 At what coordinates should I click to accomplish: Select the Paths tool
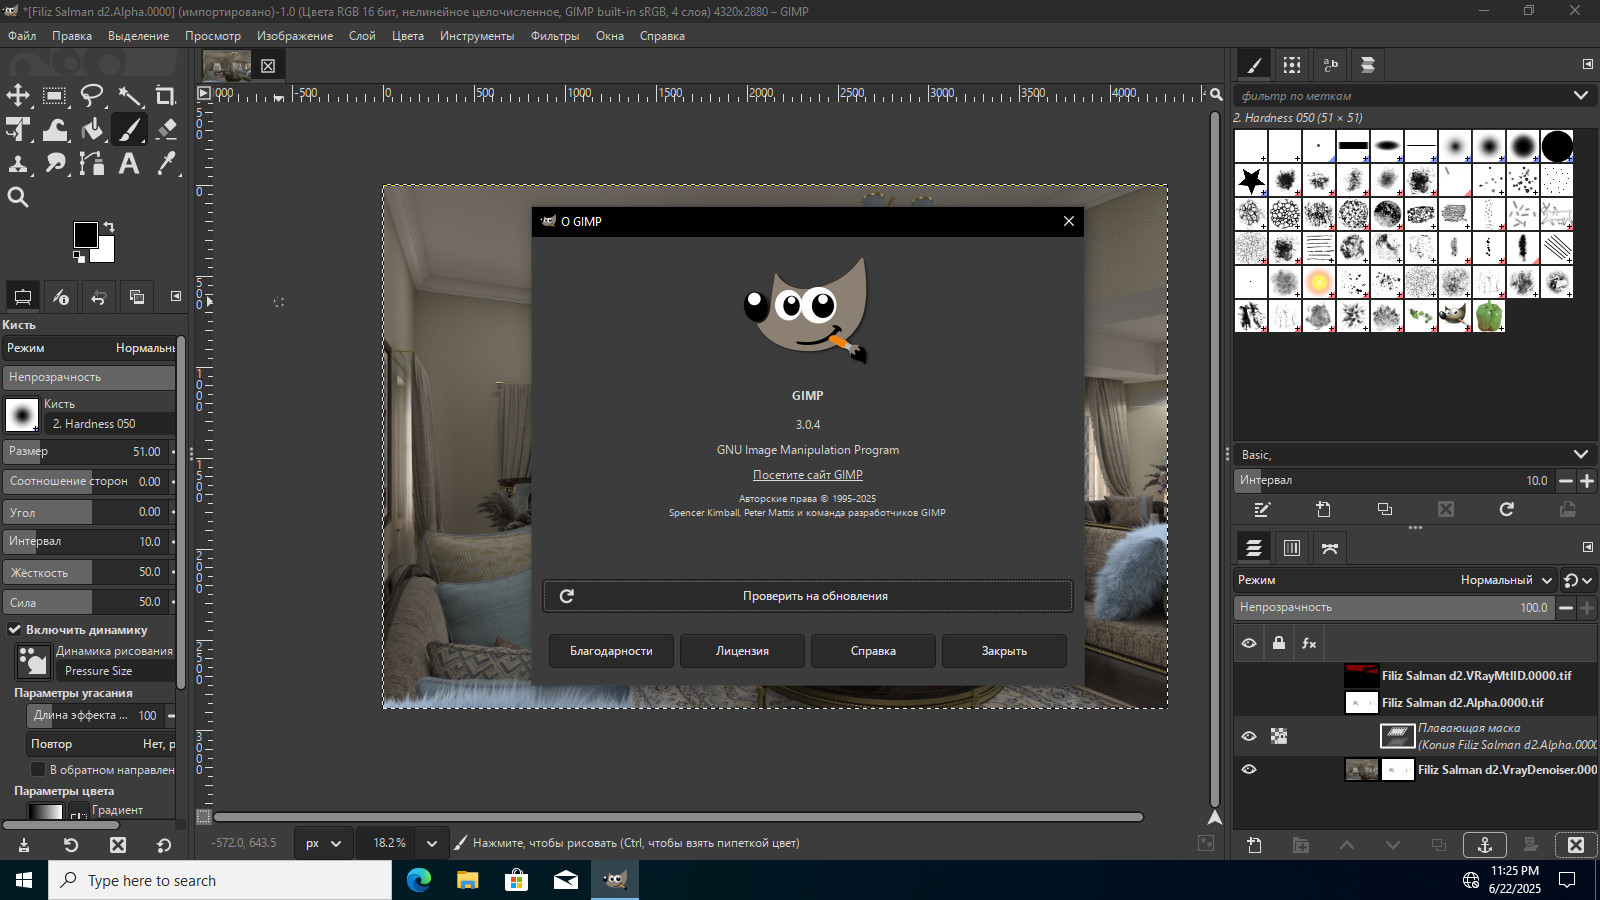coord(92,163)
